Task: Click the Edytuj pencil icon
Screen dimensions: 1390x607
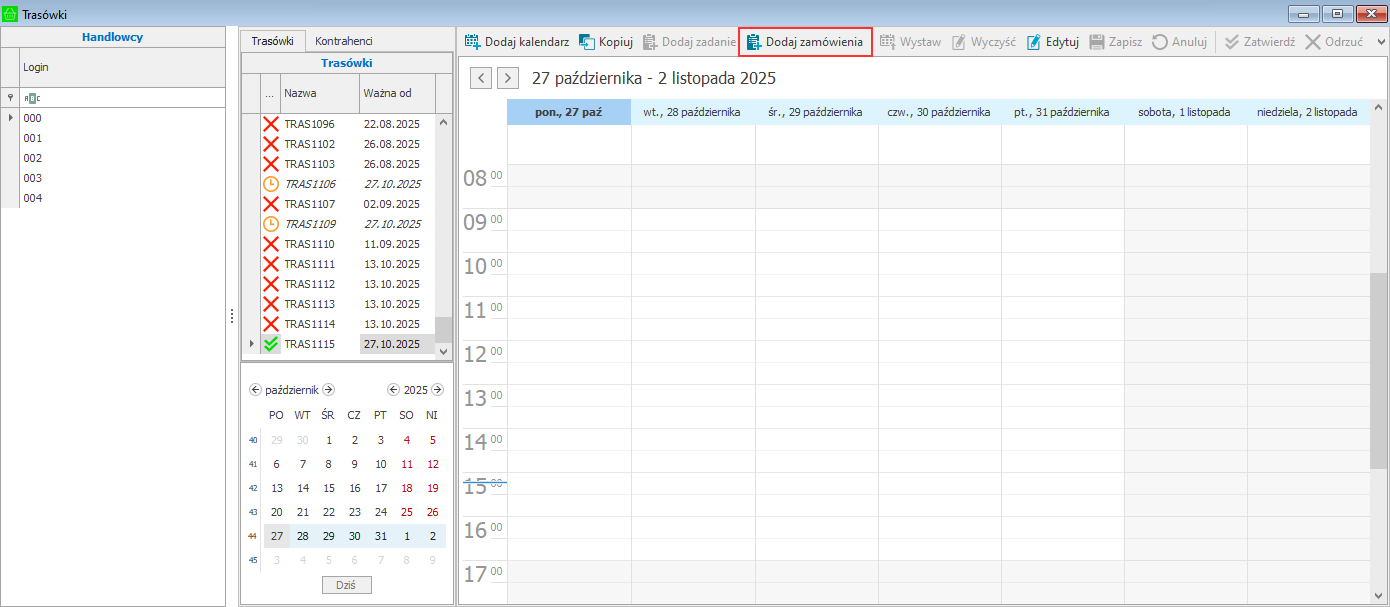Action: (x=1034, y=42)
